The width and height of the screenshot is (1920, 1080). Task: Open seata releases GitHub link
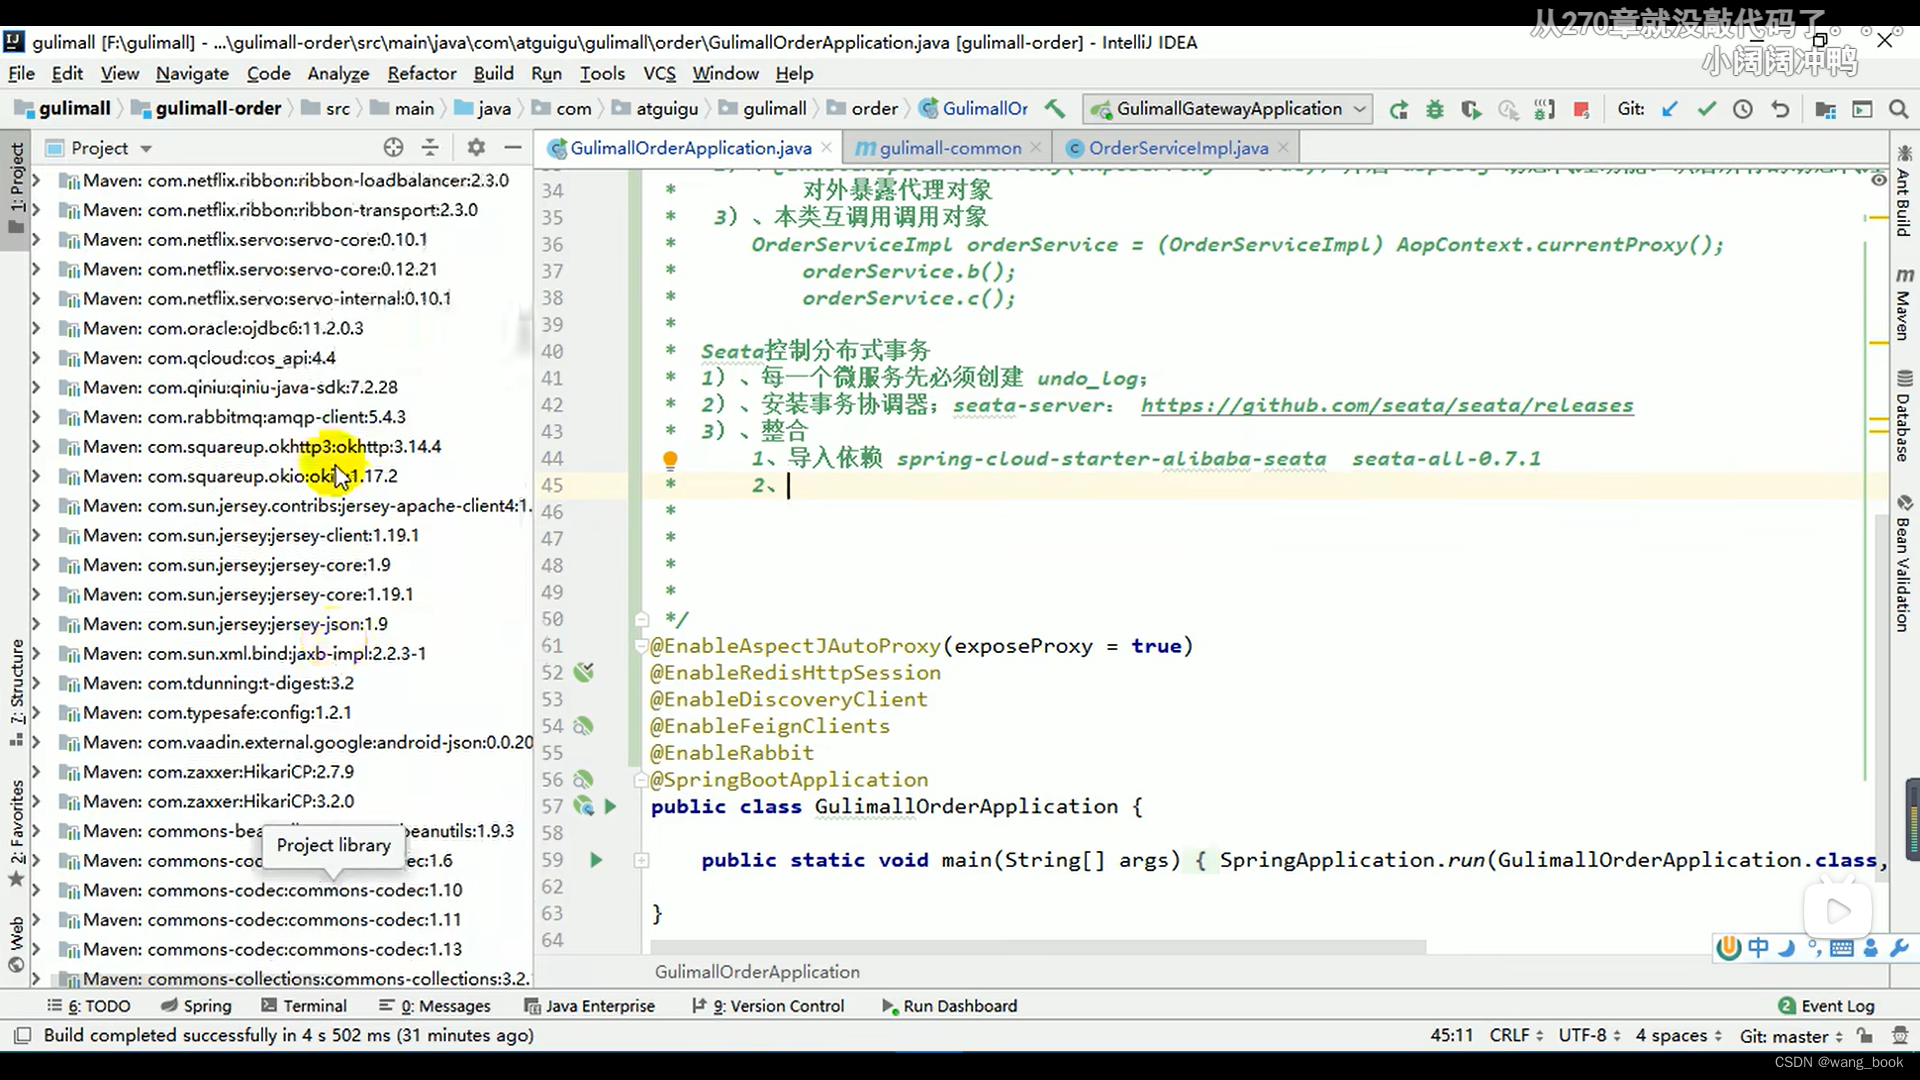pyautogui.click(x=1387, y=405)
